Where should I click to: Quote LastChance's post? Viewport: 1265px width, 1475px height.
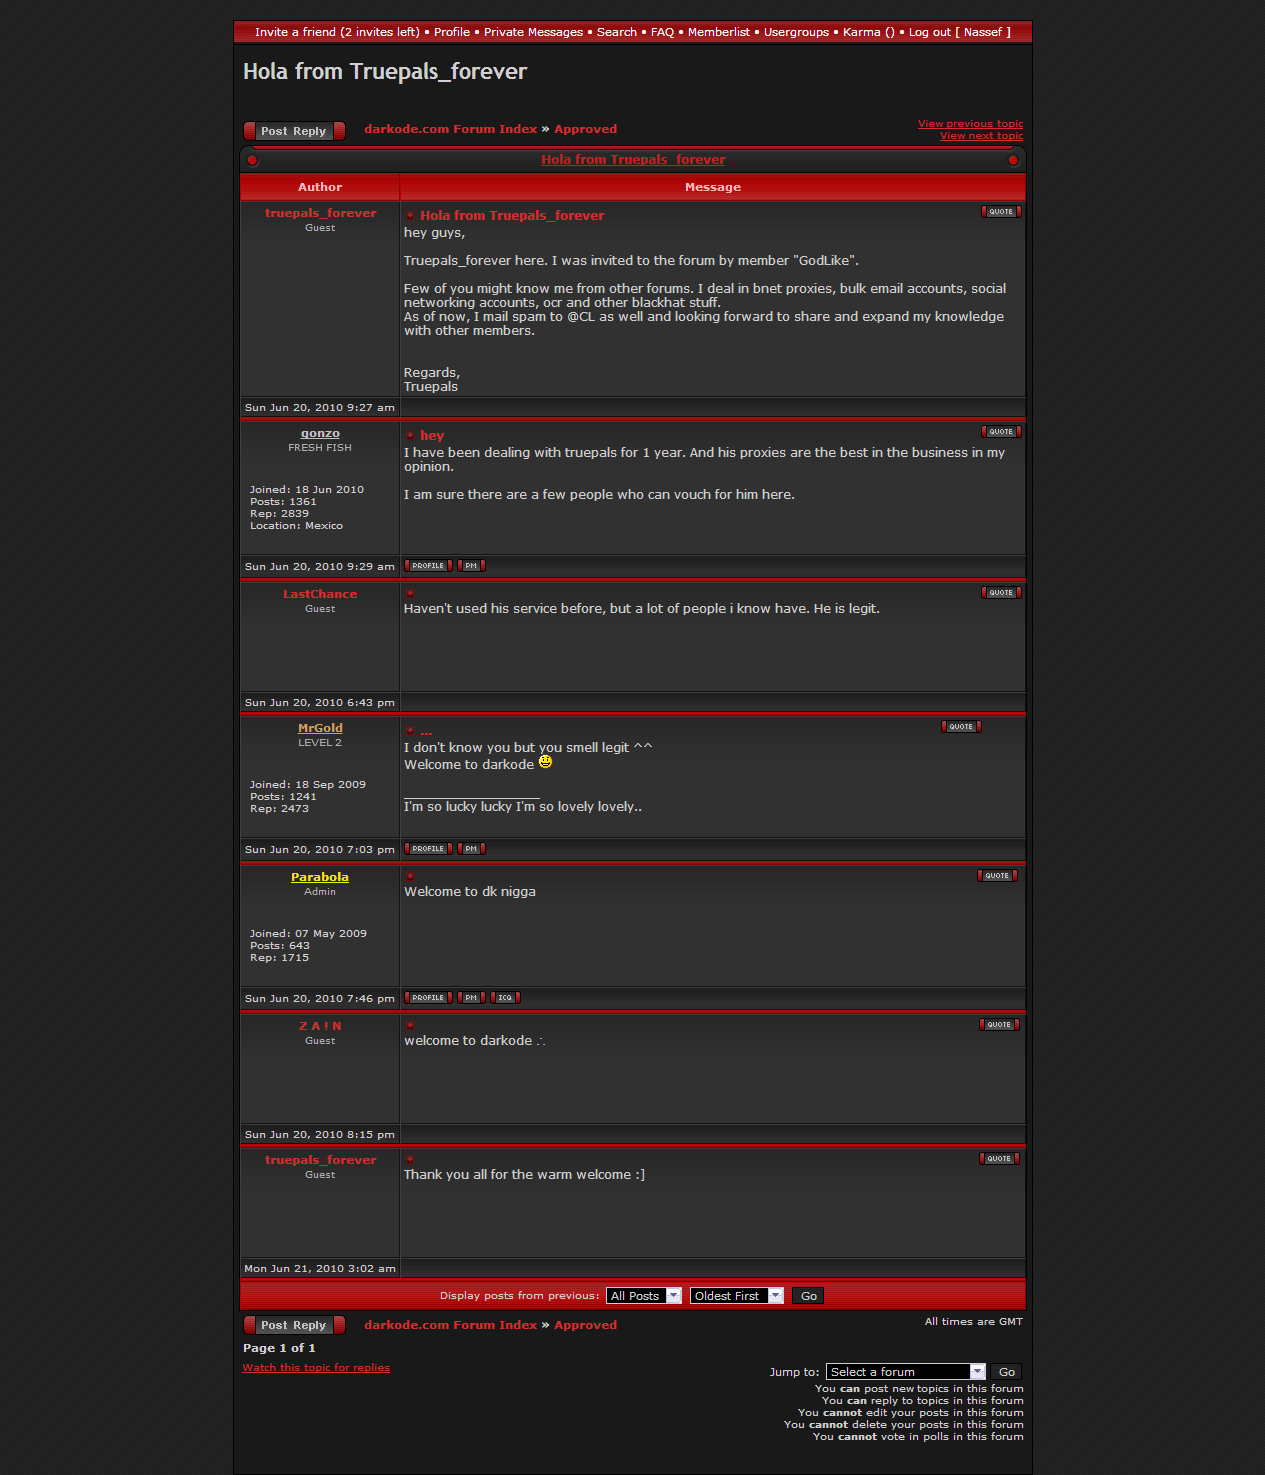tap(1001, 593)
